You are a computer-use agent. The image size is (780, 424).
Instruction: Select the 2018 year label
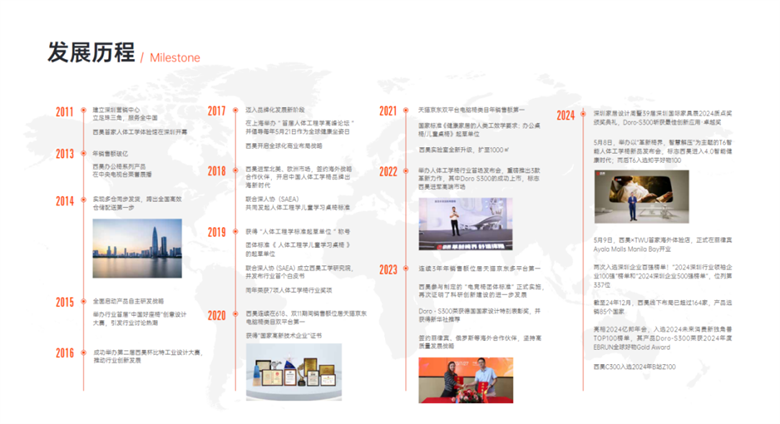(x=217, y=171)
